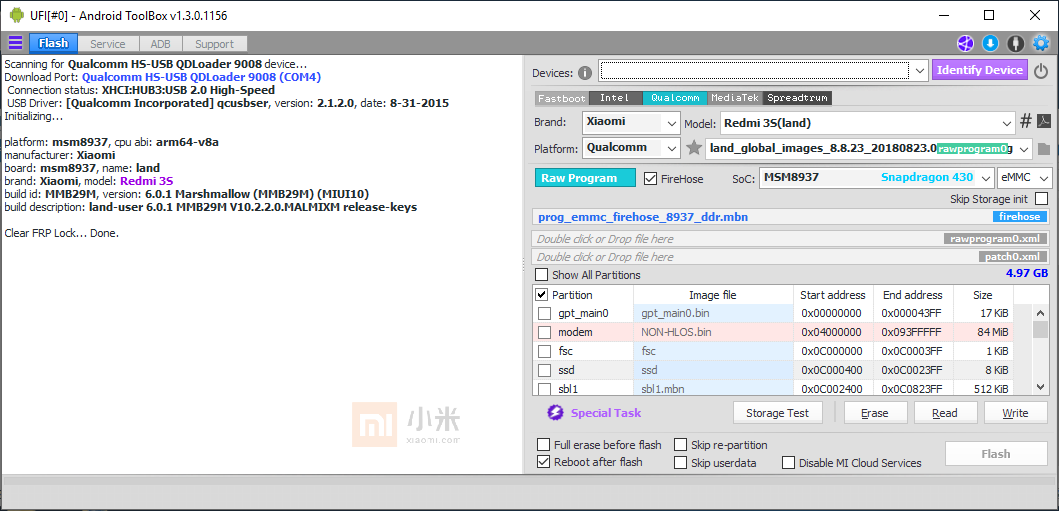The width and height of the screenshot is (1059, 511).
Task: Click the Read button
Action: [x=946, y=413]
